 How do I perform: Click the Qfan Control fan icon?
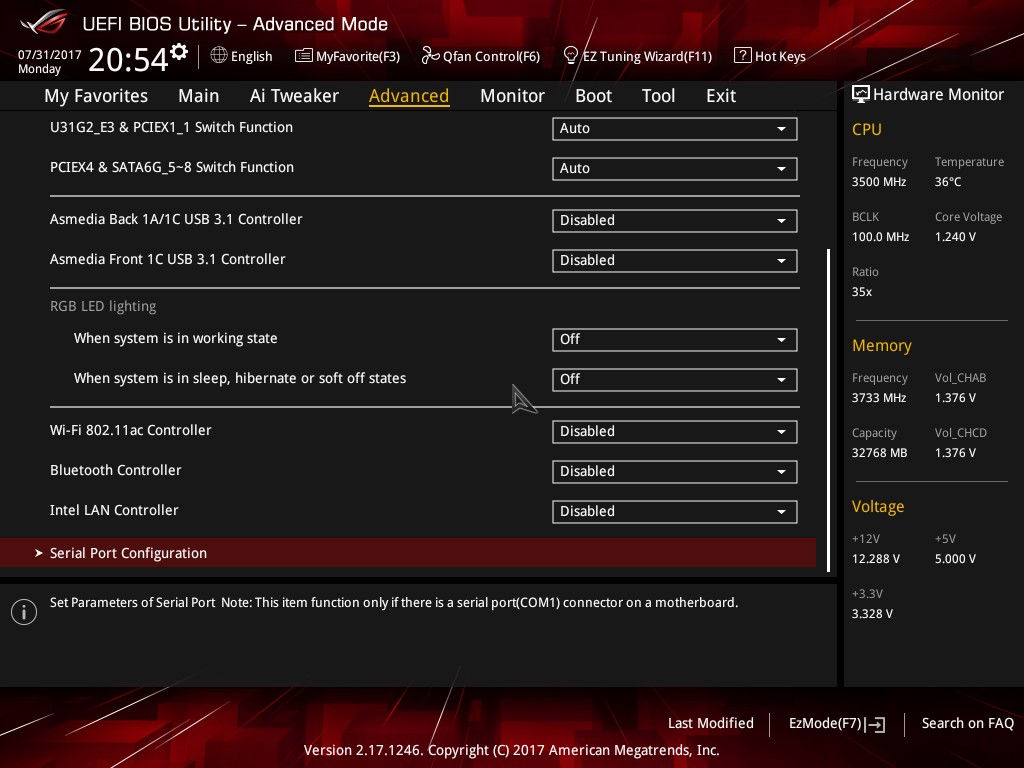pyautogui.click(x=430, y=56)
